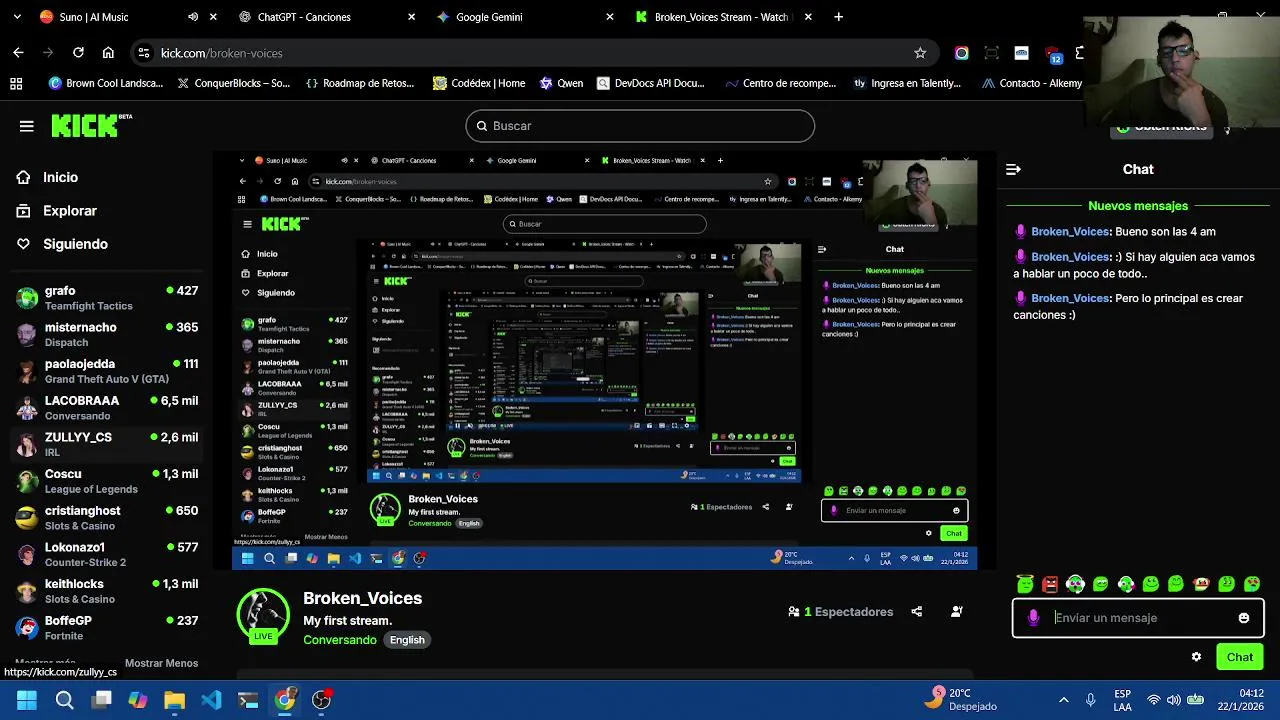The width and height of the screenshot is (1280, 720).
Task: Send the red angry face emote
Action: pos(1050,584)
